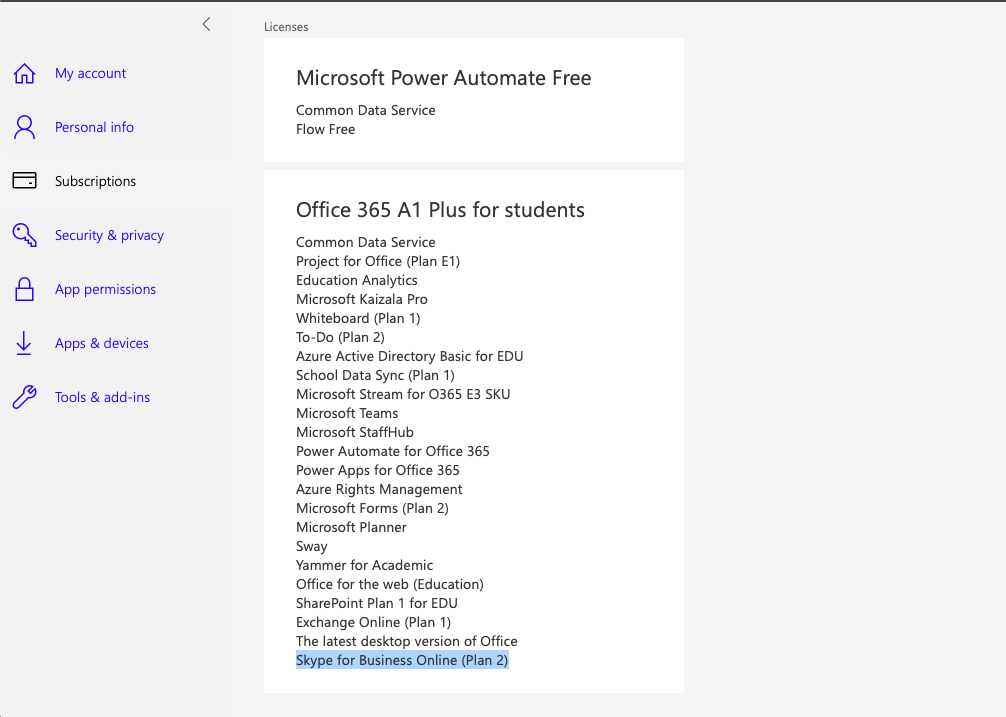Screen dimensions: 1006x717
Task: Collapse the sidebar with the left chevron
Action: 207,24
